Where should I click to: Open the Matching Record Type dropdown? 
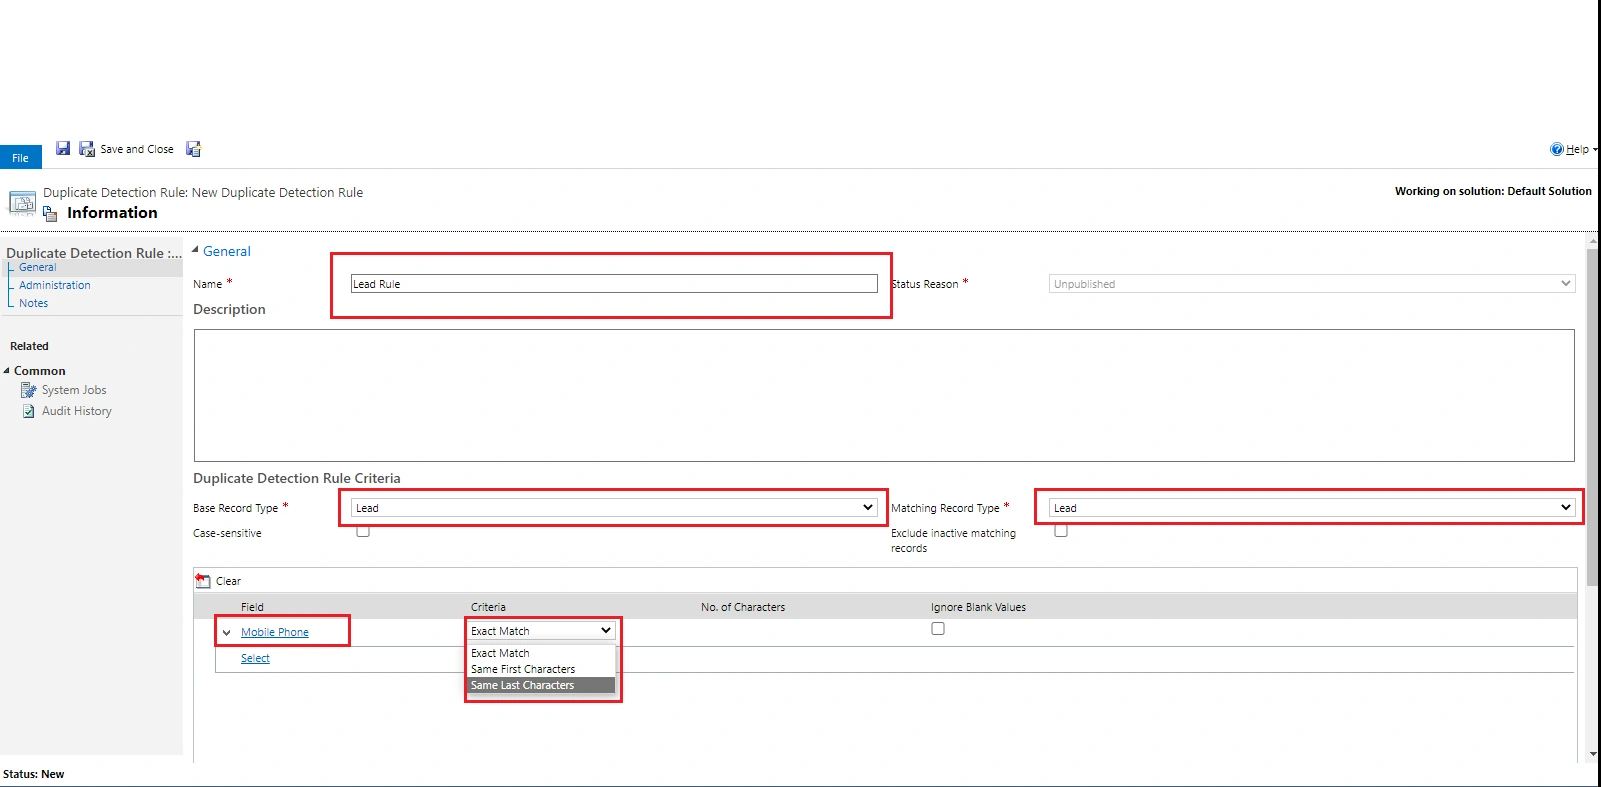(1312, 508)
